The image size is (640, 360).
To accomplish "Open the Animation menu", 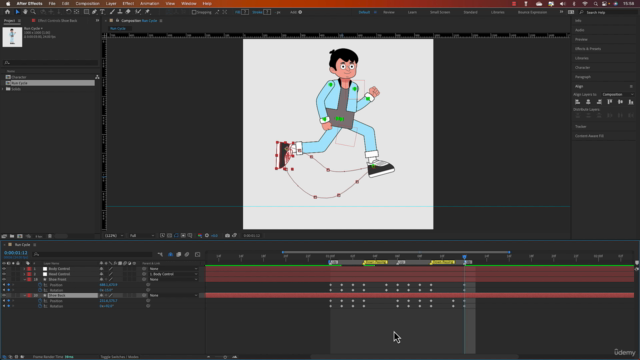I will point(149,4).
